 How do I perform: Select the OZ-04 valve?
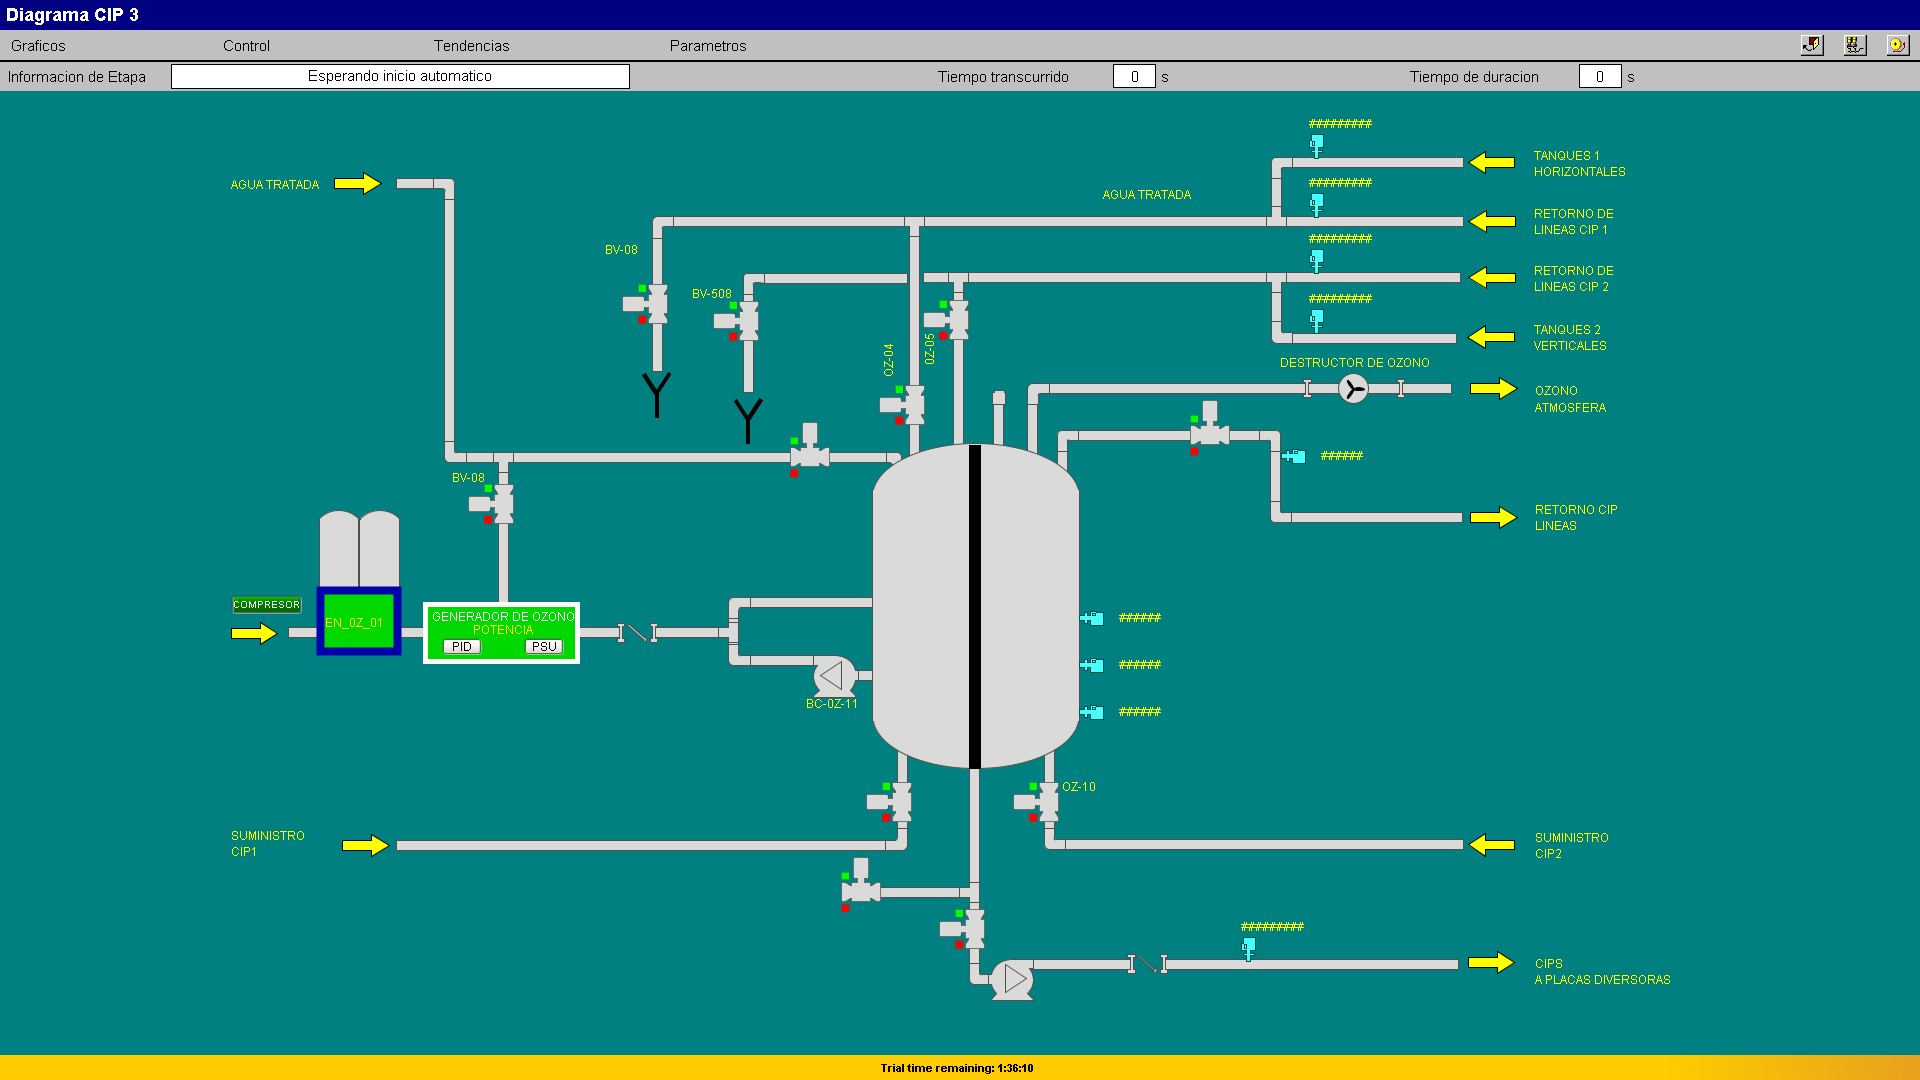(904, 405)
